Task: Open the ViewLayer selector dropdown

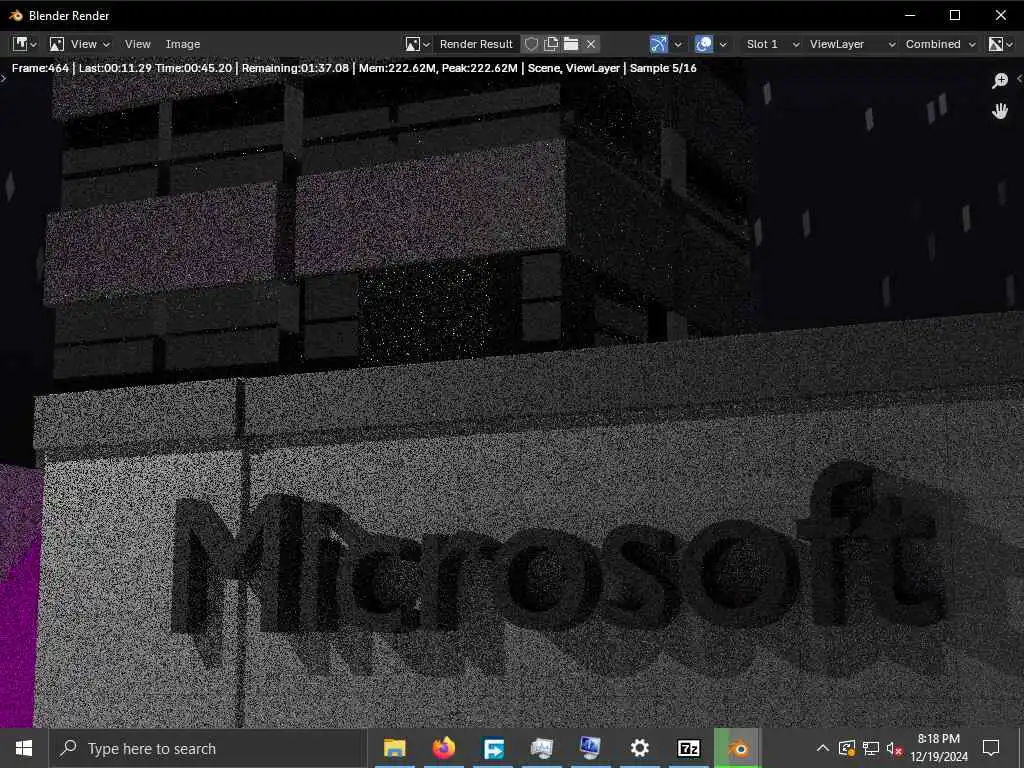Action: [x=852, y=44]
